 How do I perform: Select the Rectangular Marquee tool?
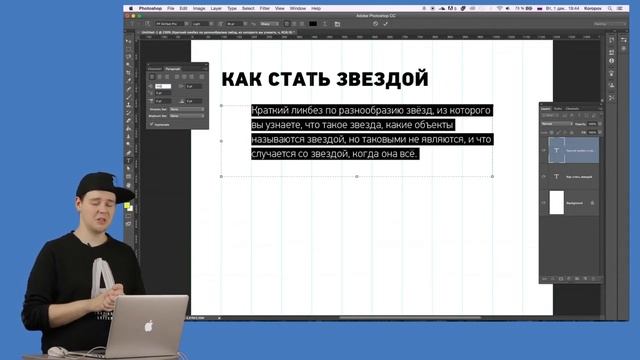click(129, 50)
